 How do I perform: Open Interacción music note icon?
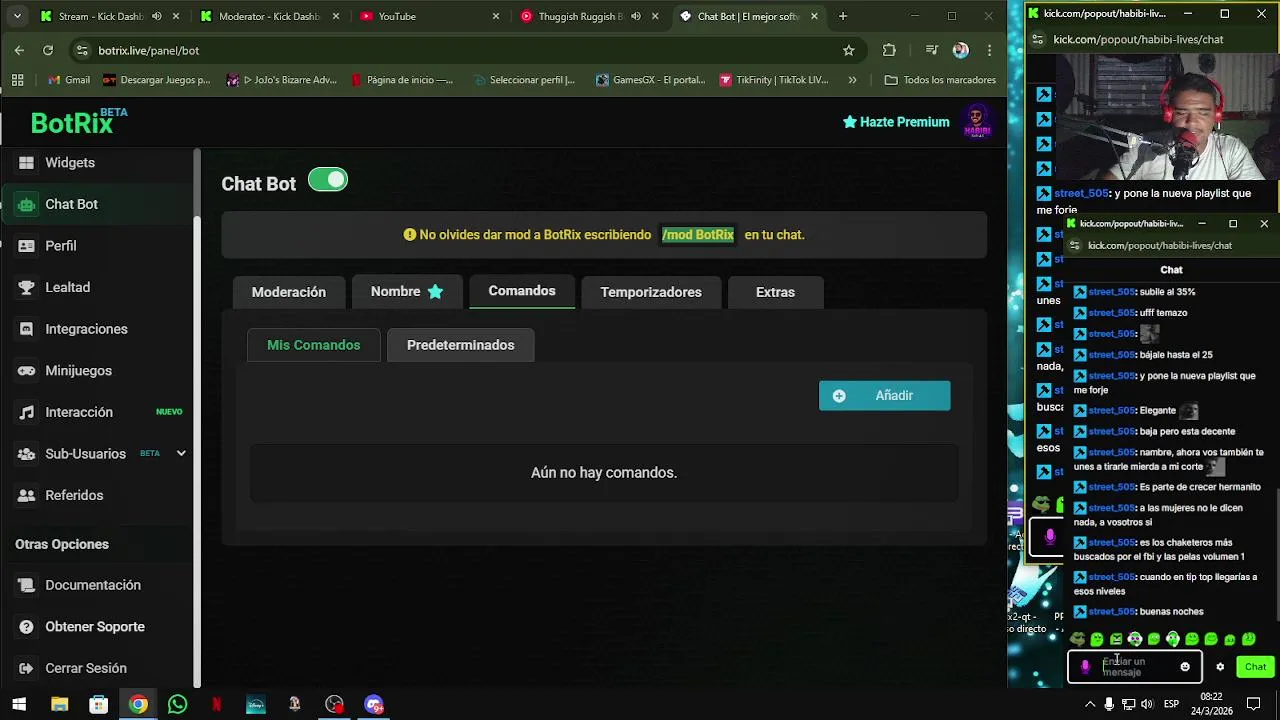pos(26,412)
